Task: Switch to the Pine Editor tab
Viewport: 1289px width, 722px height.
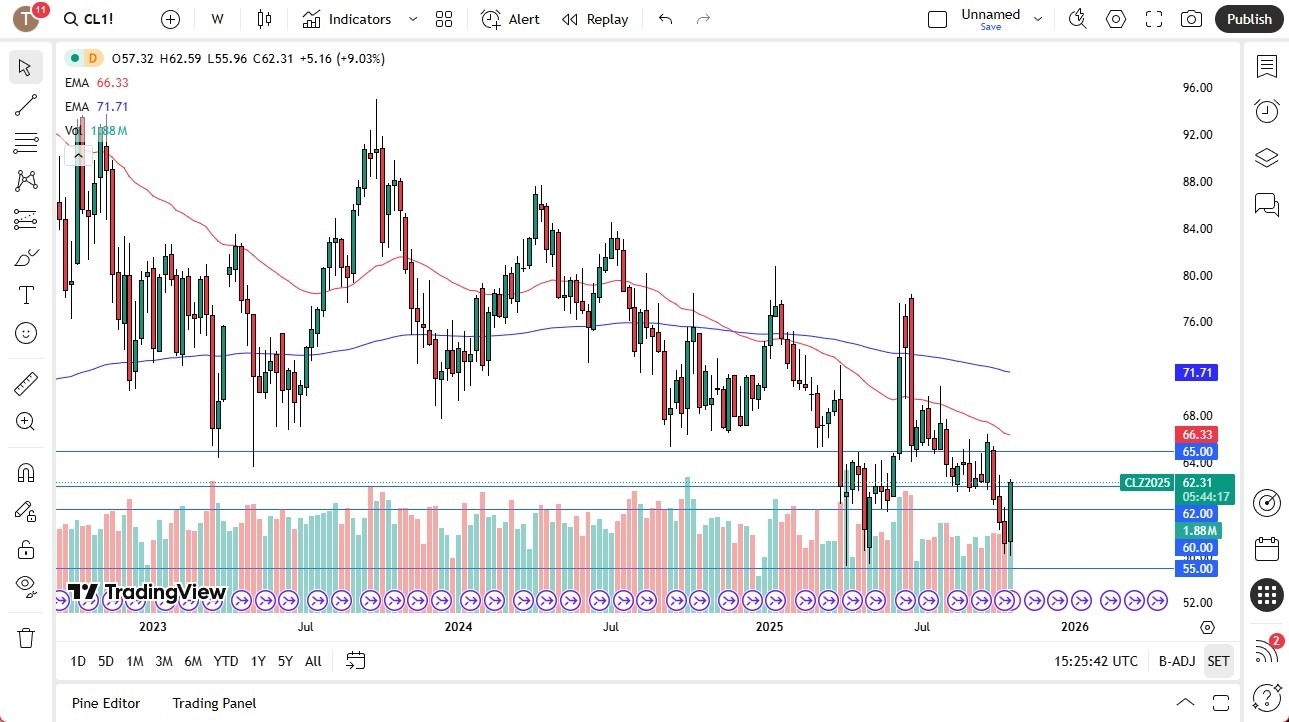Action: tap(105, 703)
